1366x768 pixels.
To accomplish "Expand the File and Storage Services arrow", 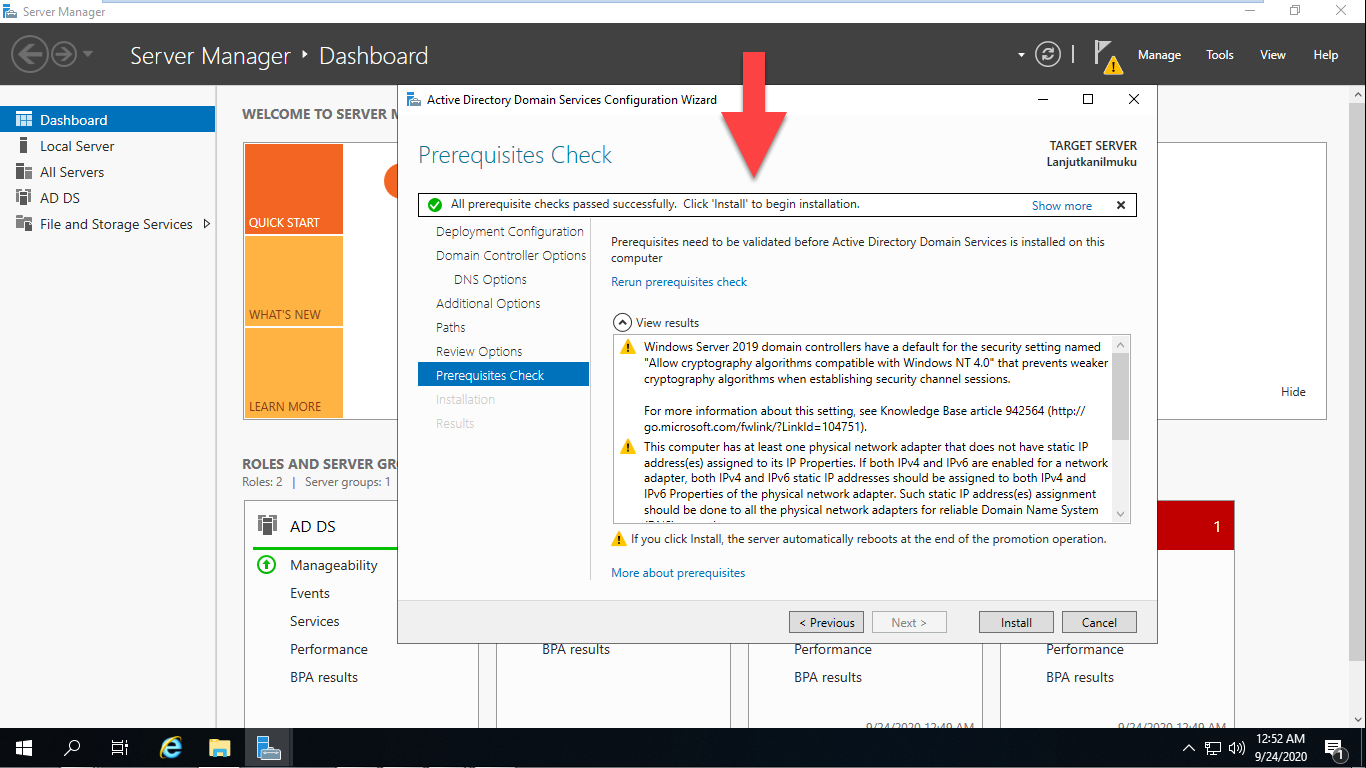I will [207, 224].
